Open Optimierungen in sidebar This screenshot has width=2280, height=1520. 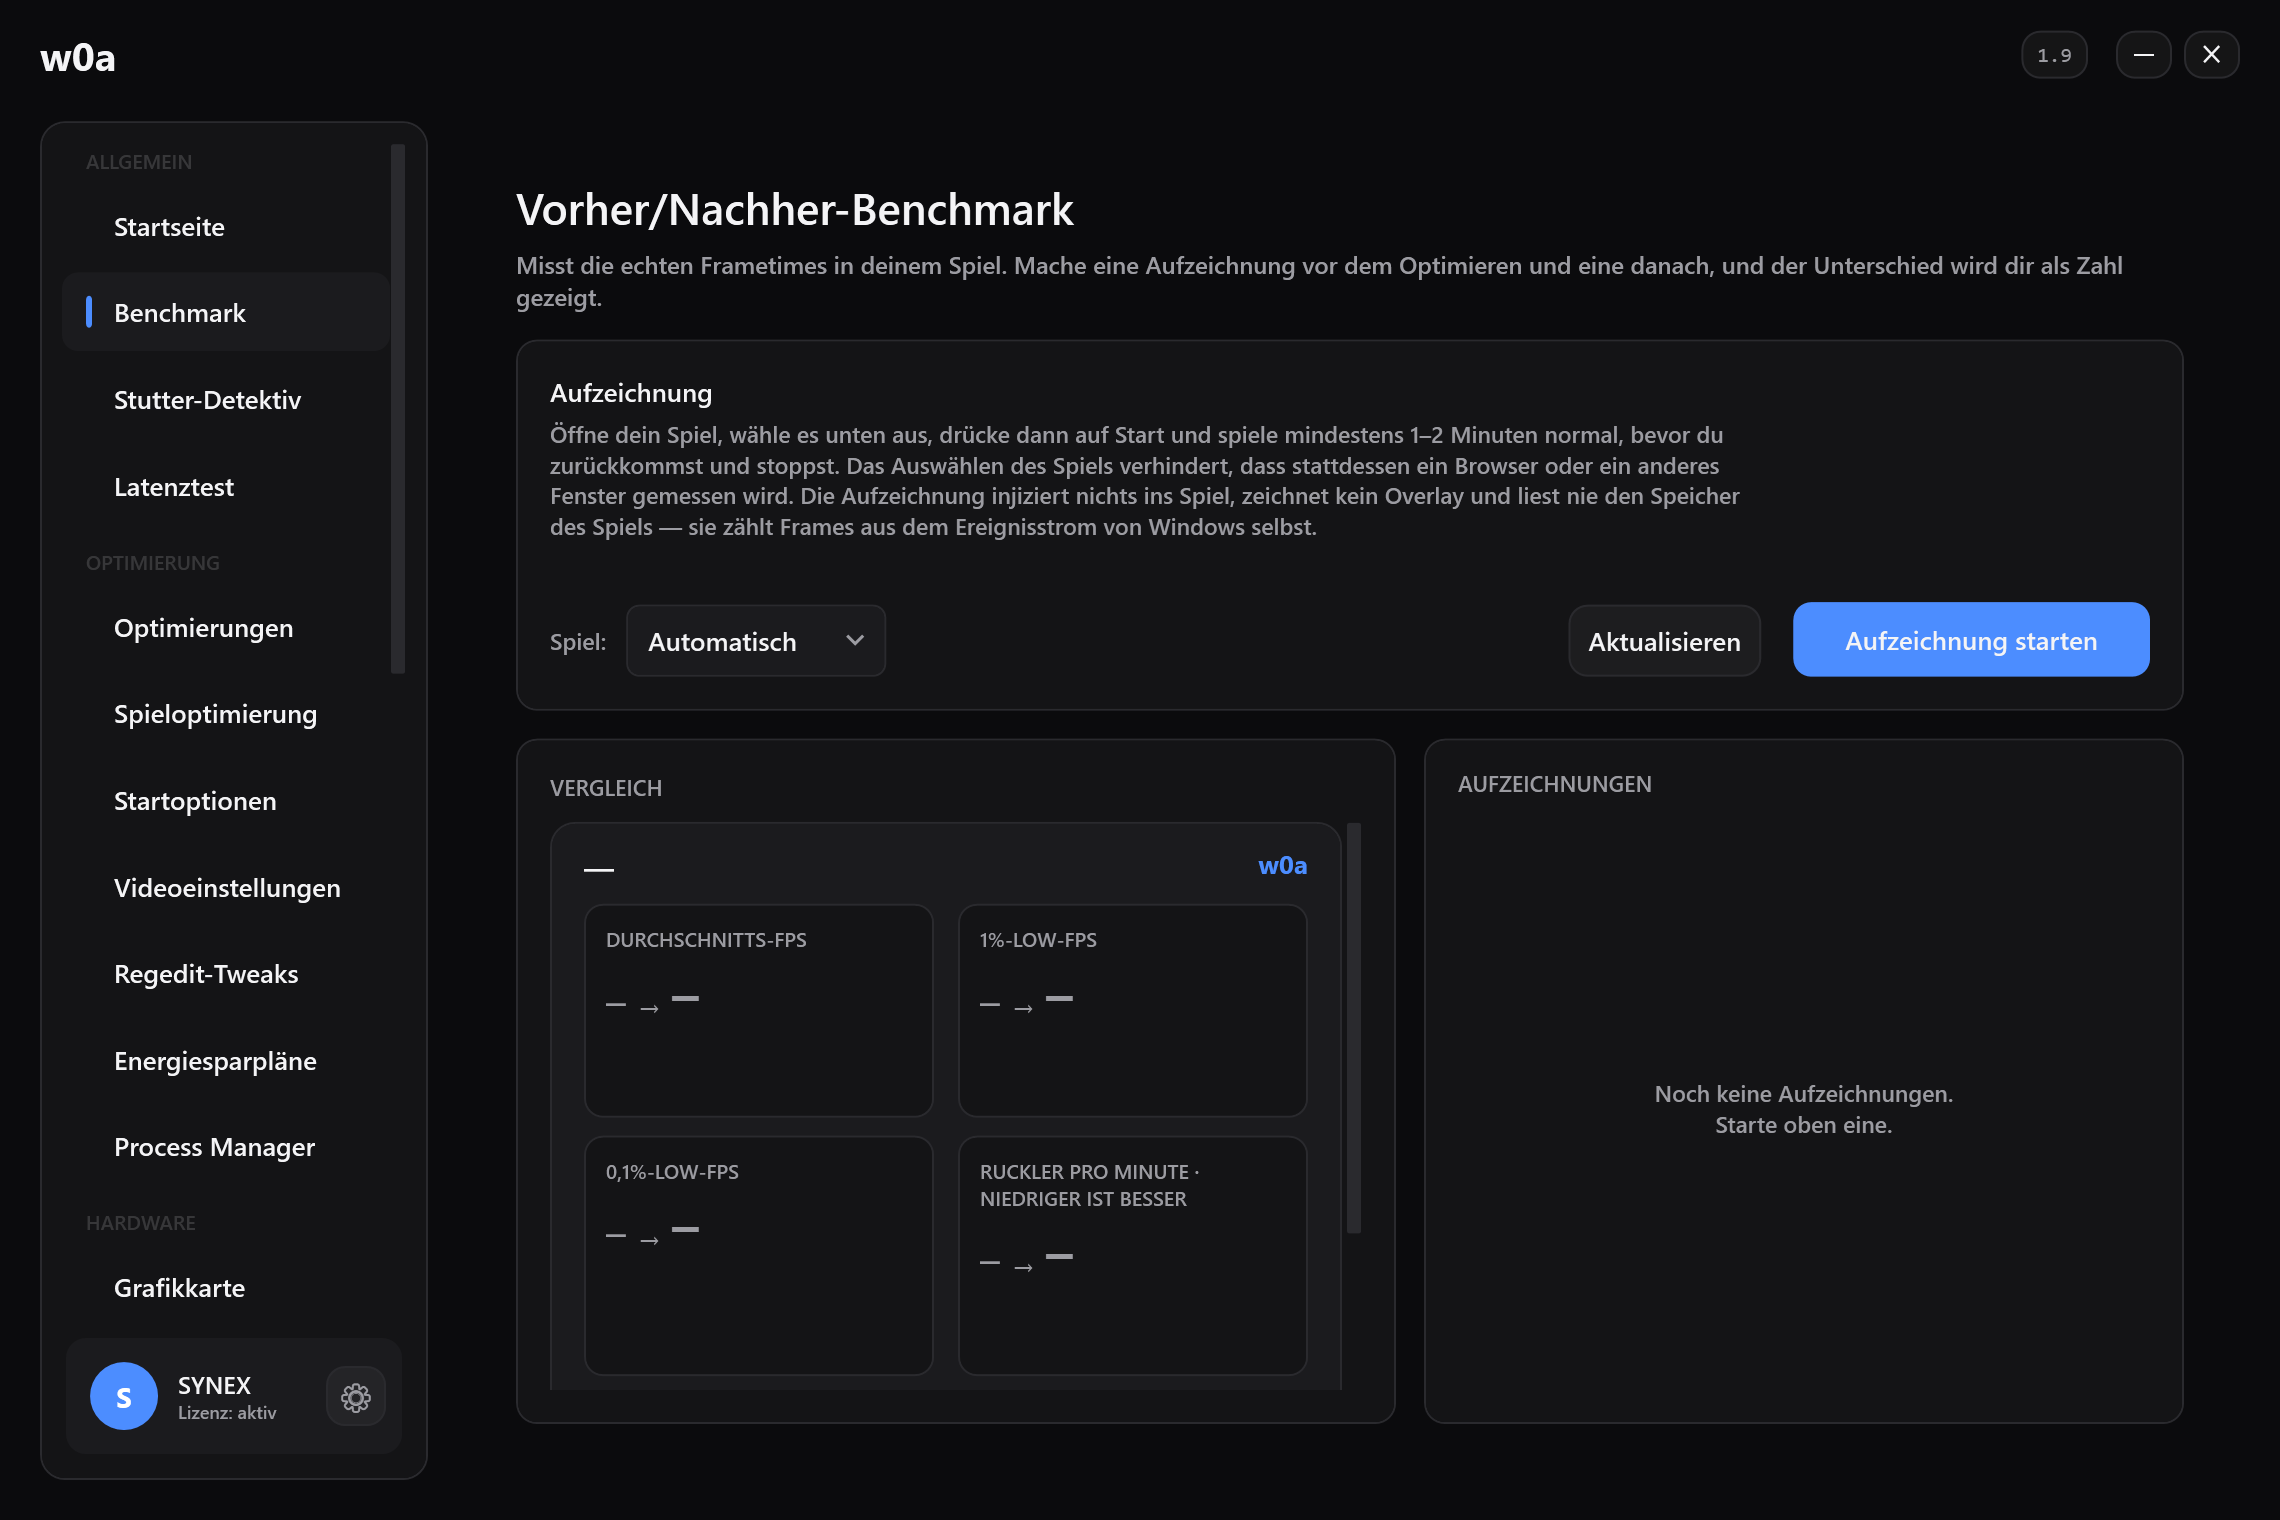point(226,628)
